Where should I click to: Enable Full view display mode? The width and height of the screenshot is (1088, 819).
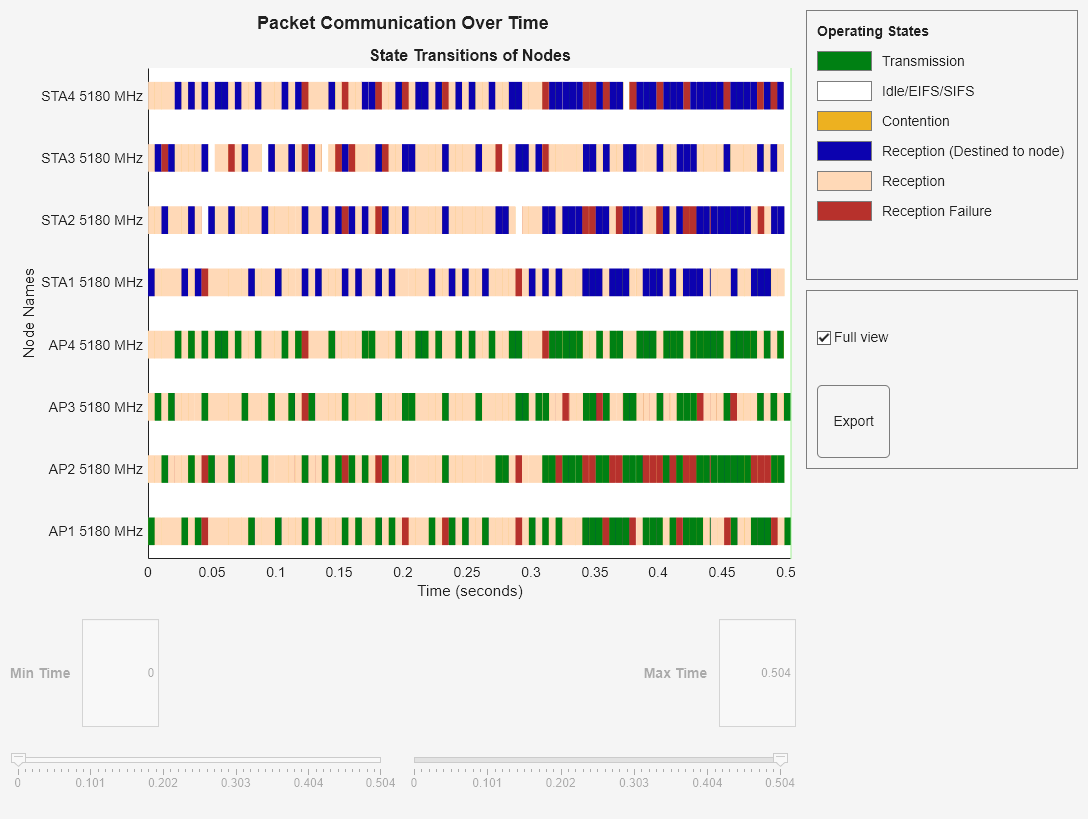[823, 337]
